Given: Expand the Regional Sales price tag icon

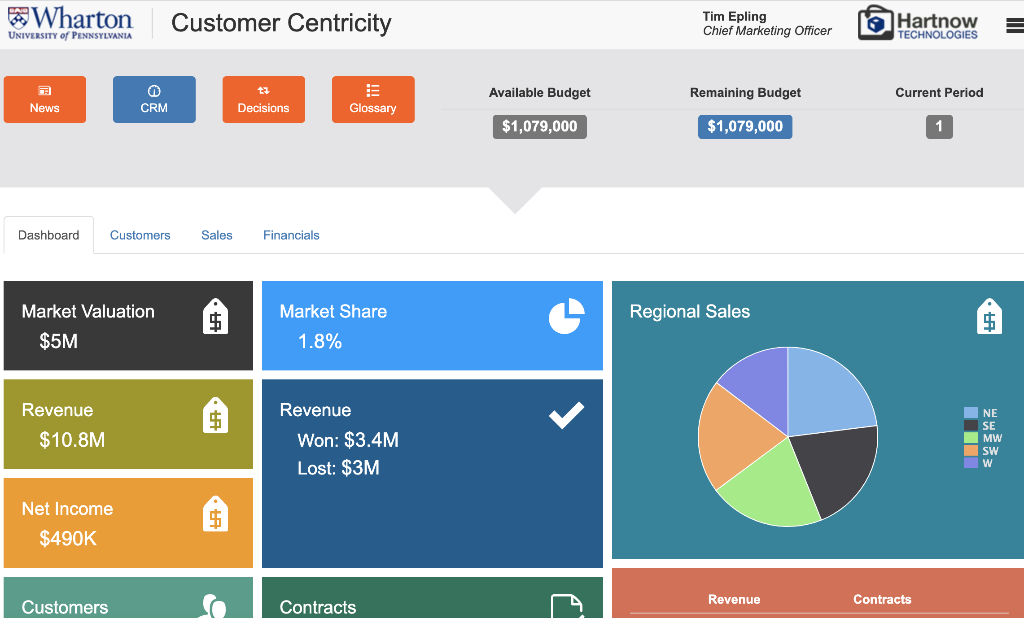Looking at the screenshot, I should pos(989,314).
